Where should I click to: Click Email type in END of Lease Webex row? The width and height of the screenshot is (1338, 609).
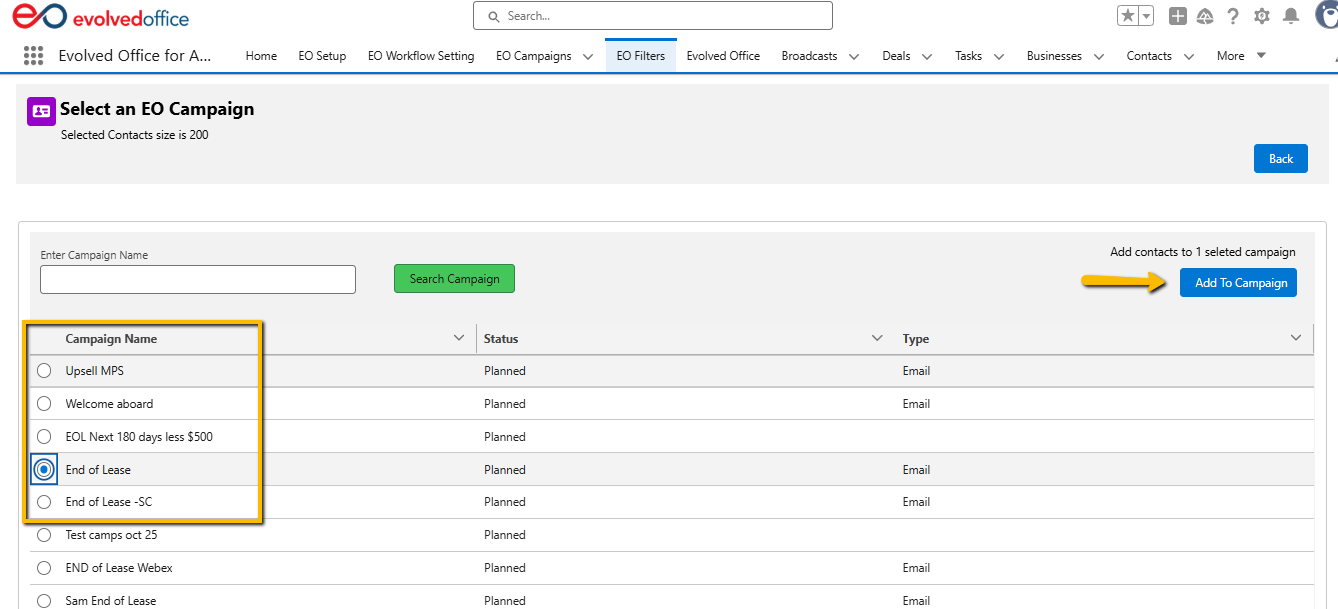click(x=917, y=568)
